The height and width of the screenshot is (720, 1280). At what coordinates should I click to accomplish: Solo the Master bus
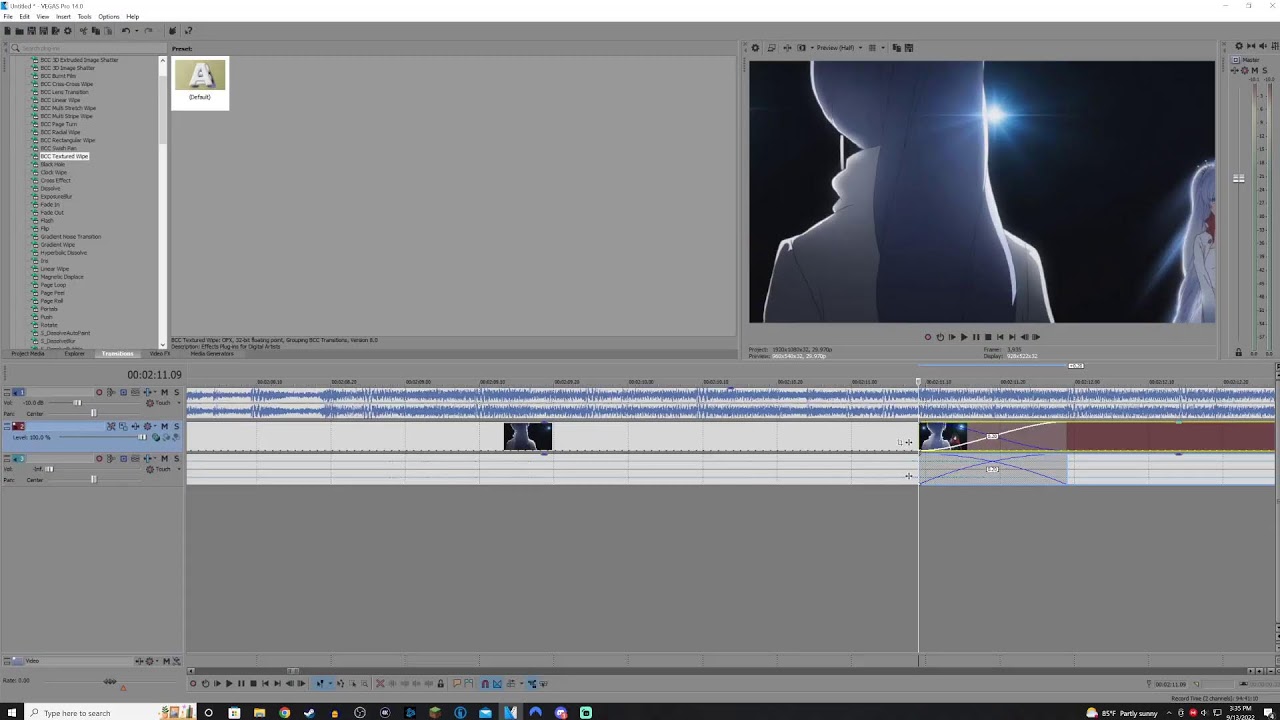tap(1265, 70)
